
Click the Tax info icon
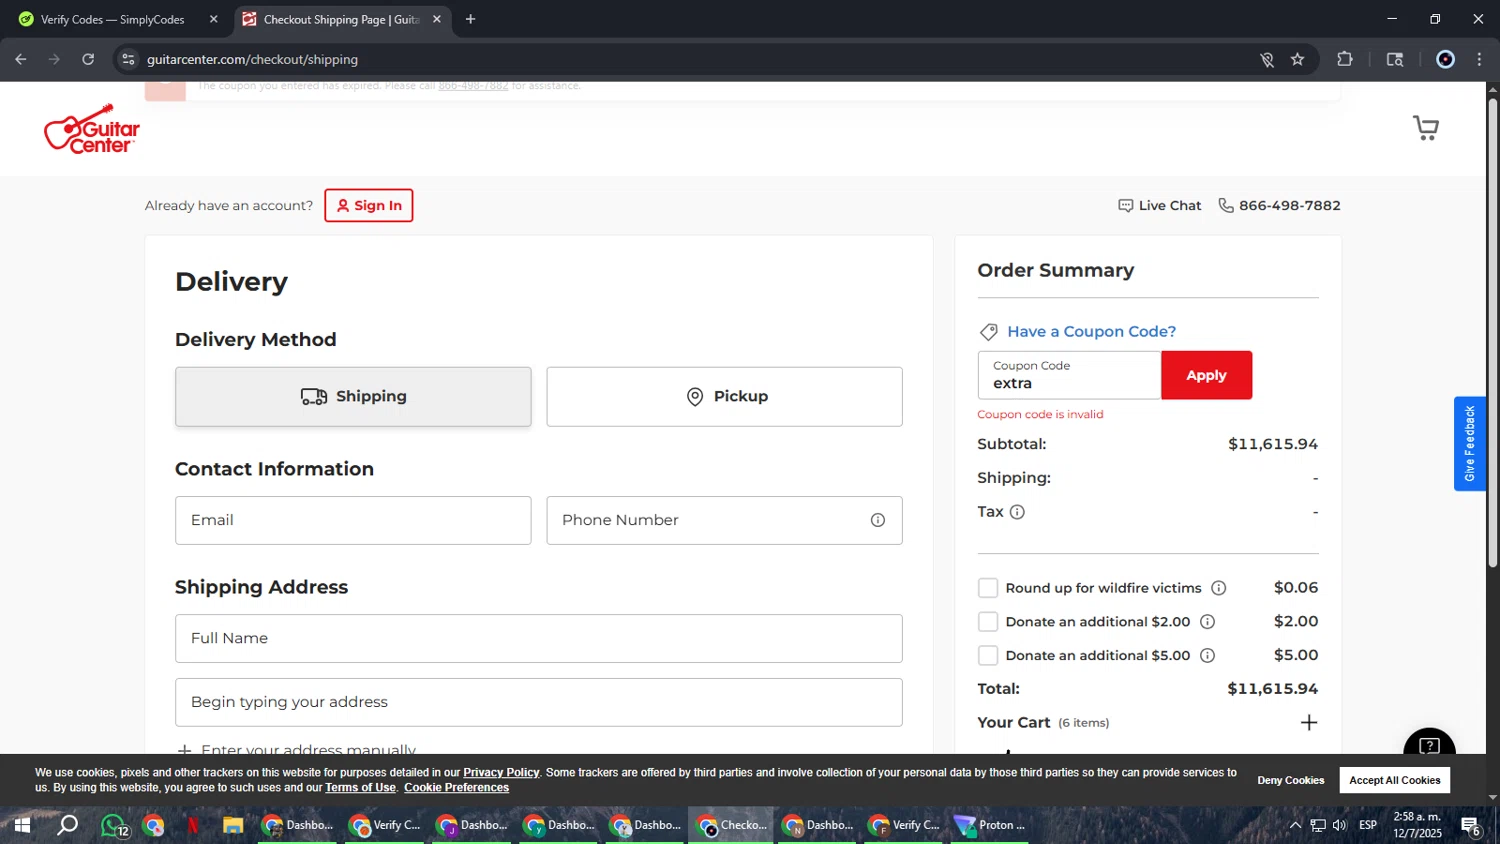1017,512
